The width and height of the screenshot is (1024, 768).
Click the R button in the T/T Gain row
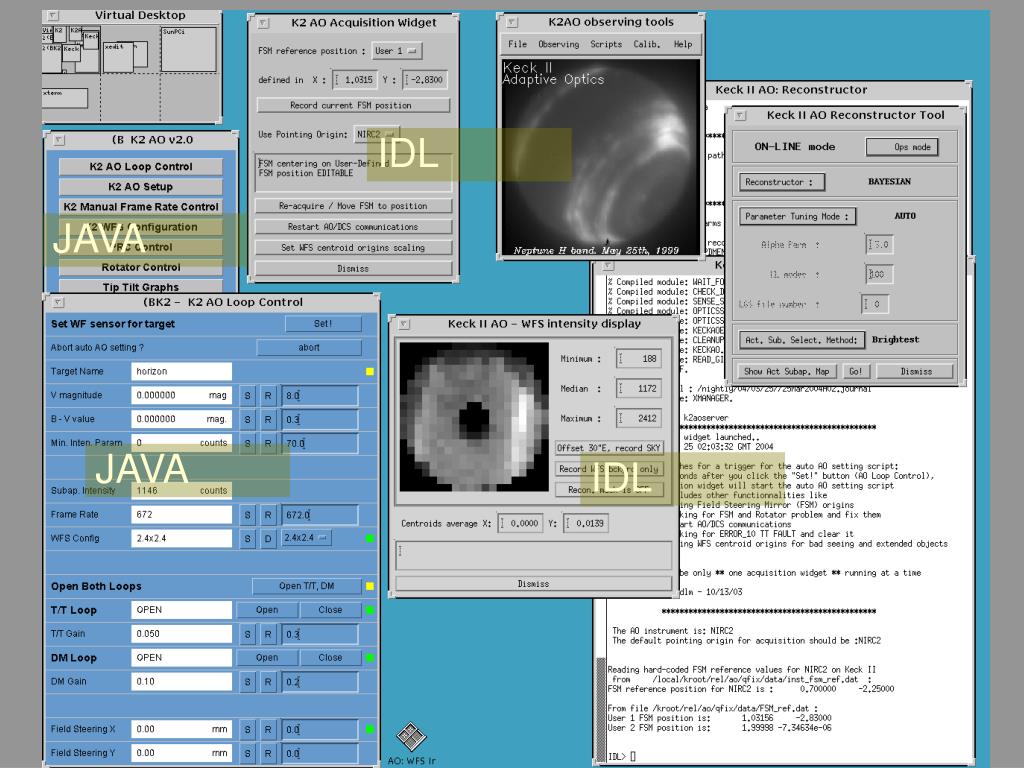click(268, 634)
